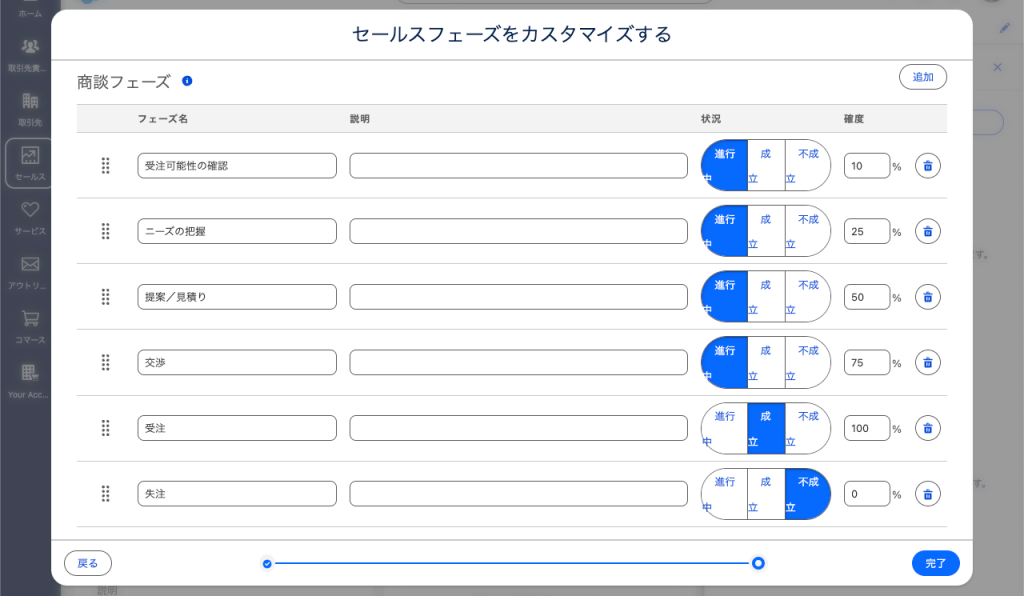Set 提案／見積り status to 不成立
The width and height of the screenshot is (1024, 596).
(807, 297)
